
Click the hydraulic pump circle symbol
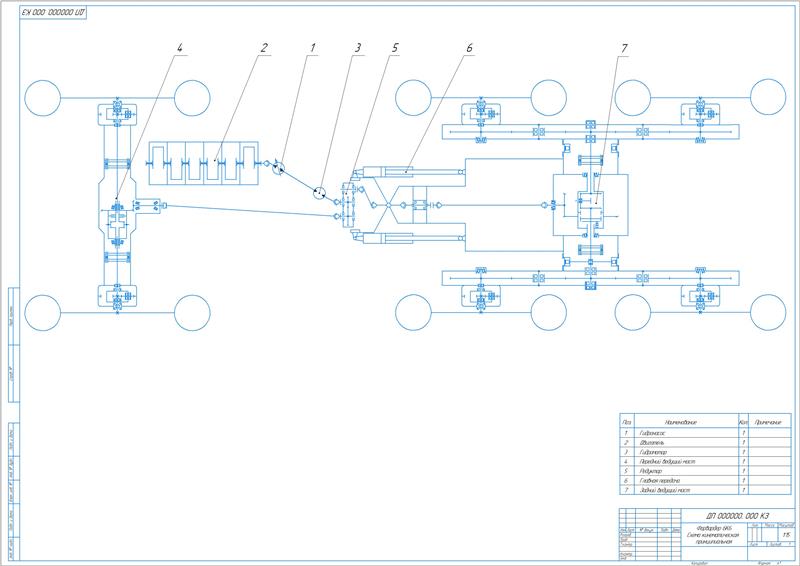click(x=278, y=168)
